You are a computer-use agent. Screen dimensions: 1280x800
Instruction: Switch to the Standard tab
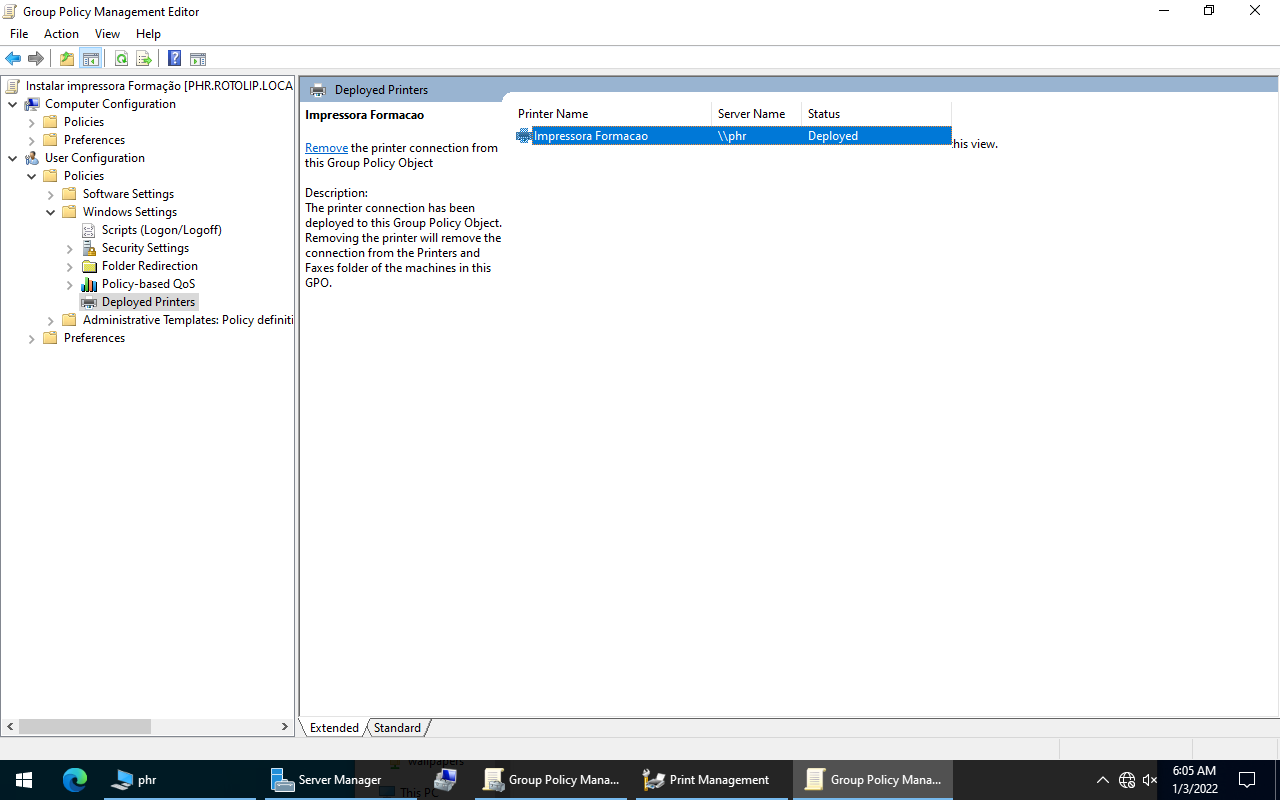tap(397, 728)
